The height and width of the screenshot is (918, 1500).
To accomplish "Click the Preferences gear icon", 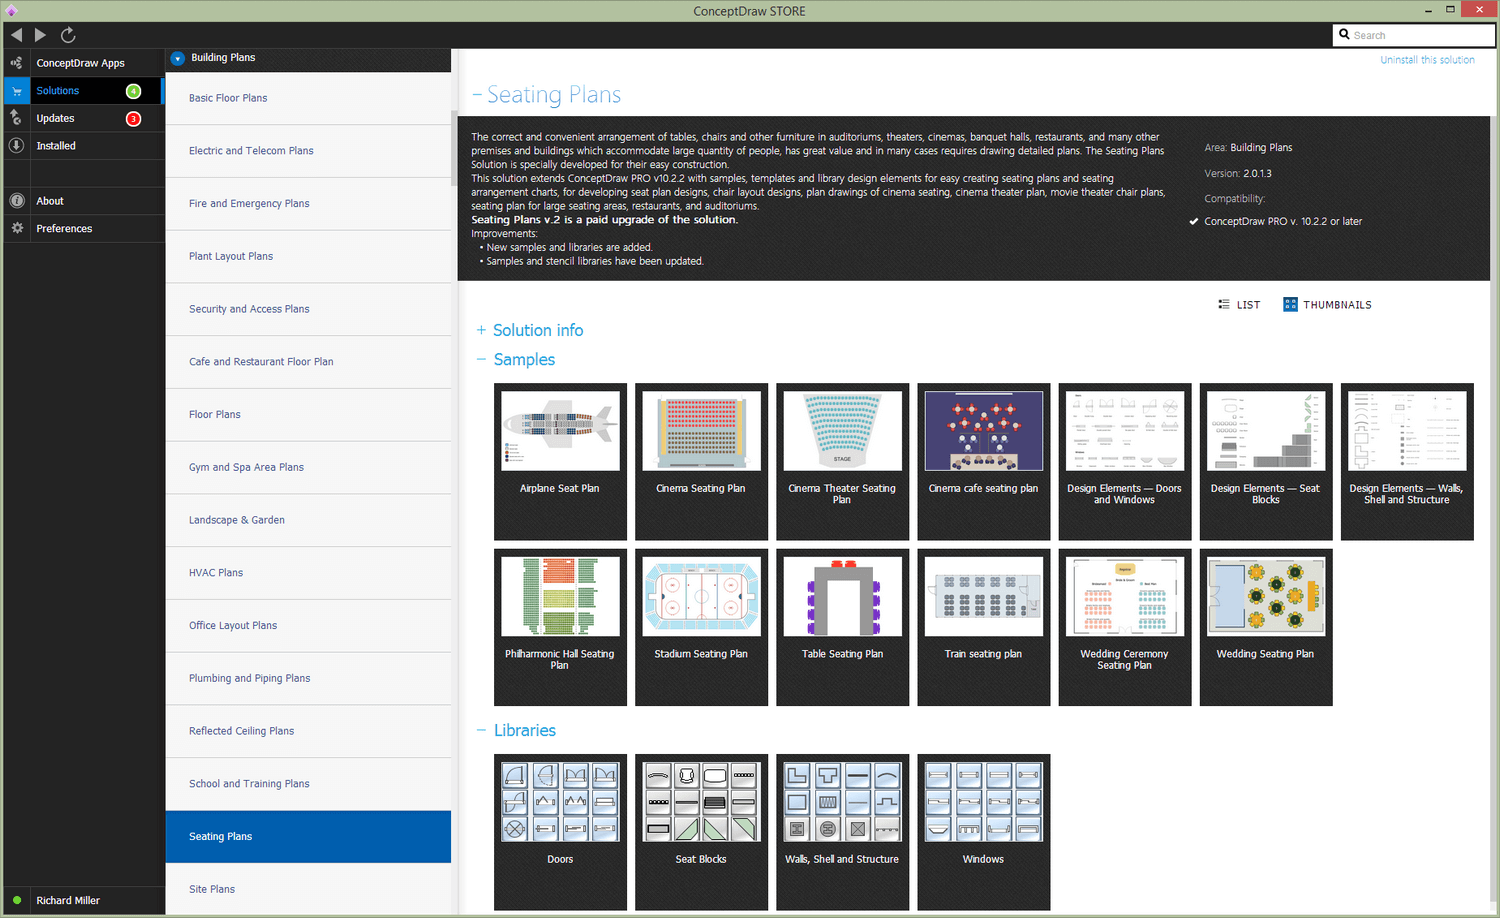I will point(16,228).
